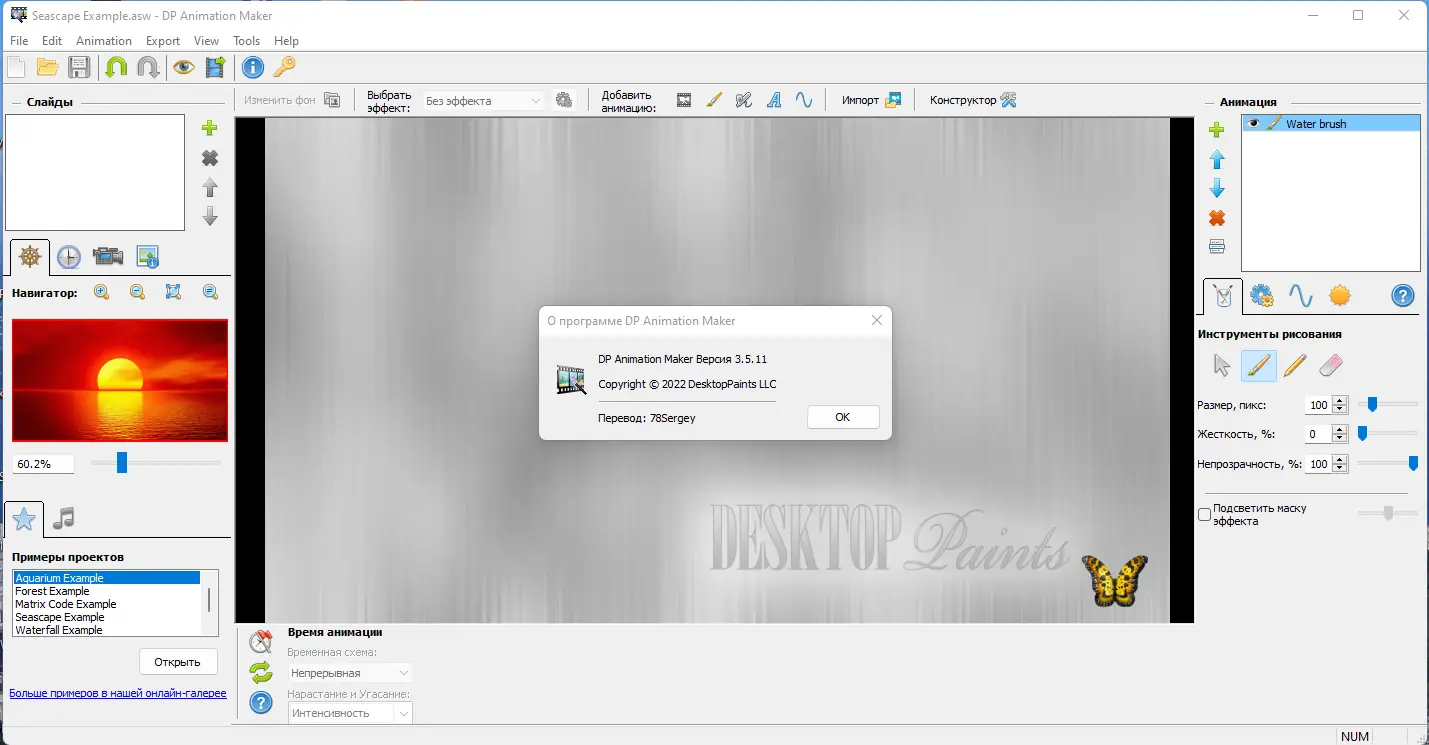Viewport: 1429px width, 745px height.
Task: Expand the Нарастание и Угасание dropdown
Action: pos(350,713)
